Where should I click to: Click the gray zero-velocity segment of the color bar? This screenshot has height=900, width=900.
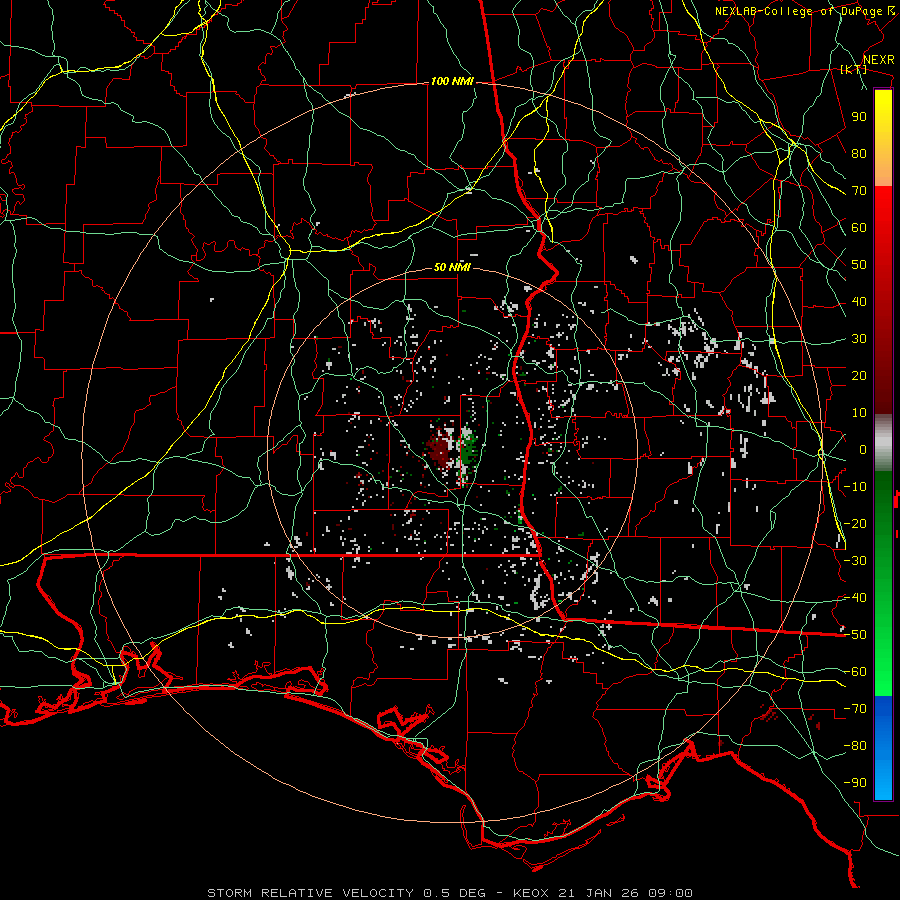coord(883,443)
